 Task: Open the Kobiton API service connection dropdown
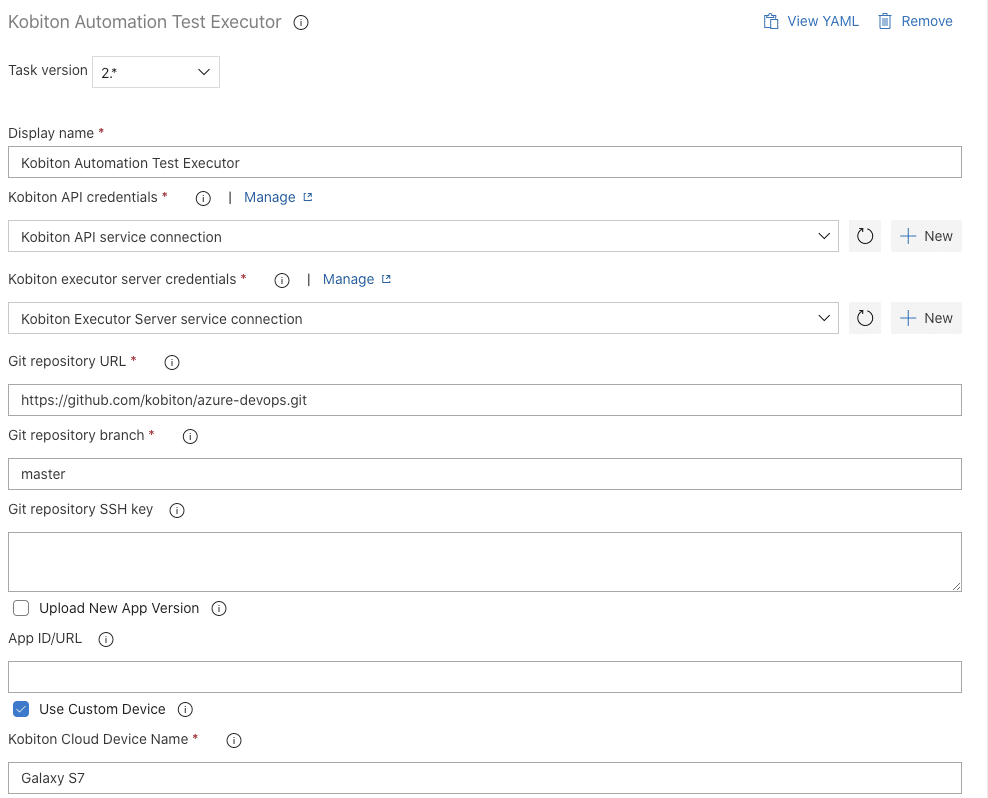pyautogui.click(x=823, y=236)
